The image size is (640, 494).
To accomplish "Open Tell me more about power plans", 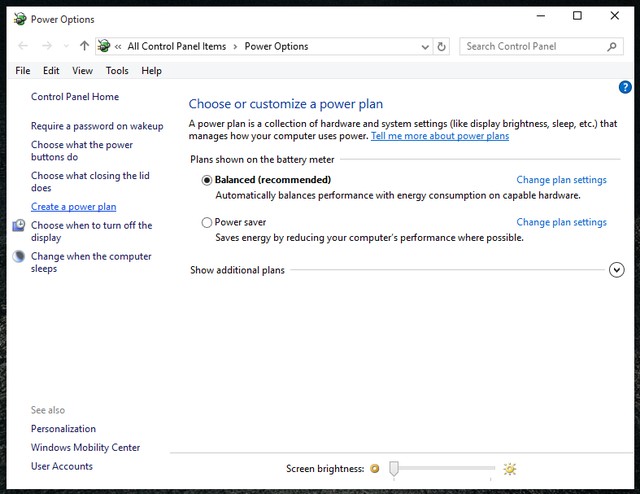I will pyautogui.click(x=440, y=136).
